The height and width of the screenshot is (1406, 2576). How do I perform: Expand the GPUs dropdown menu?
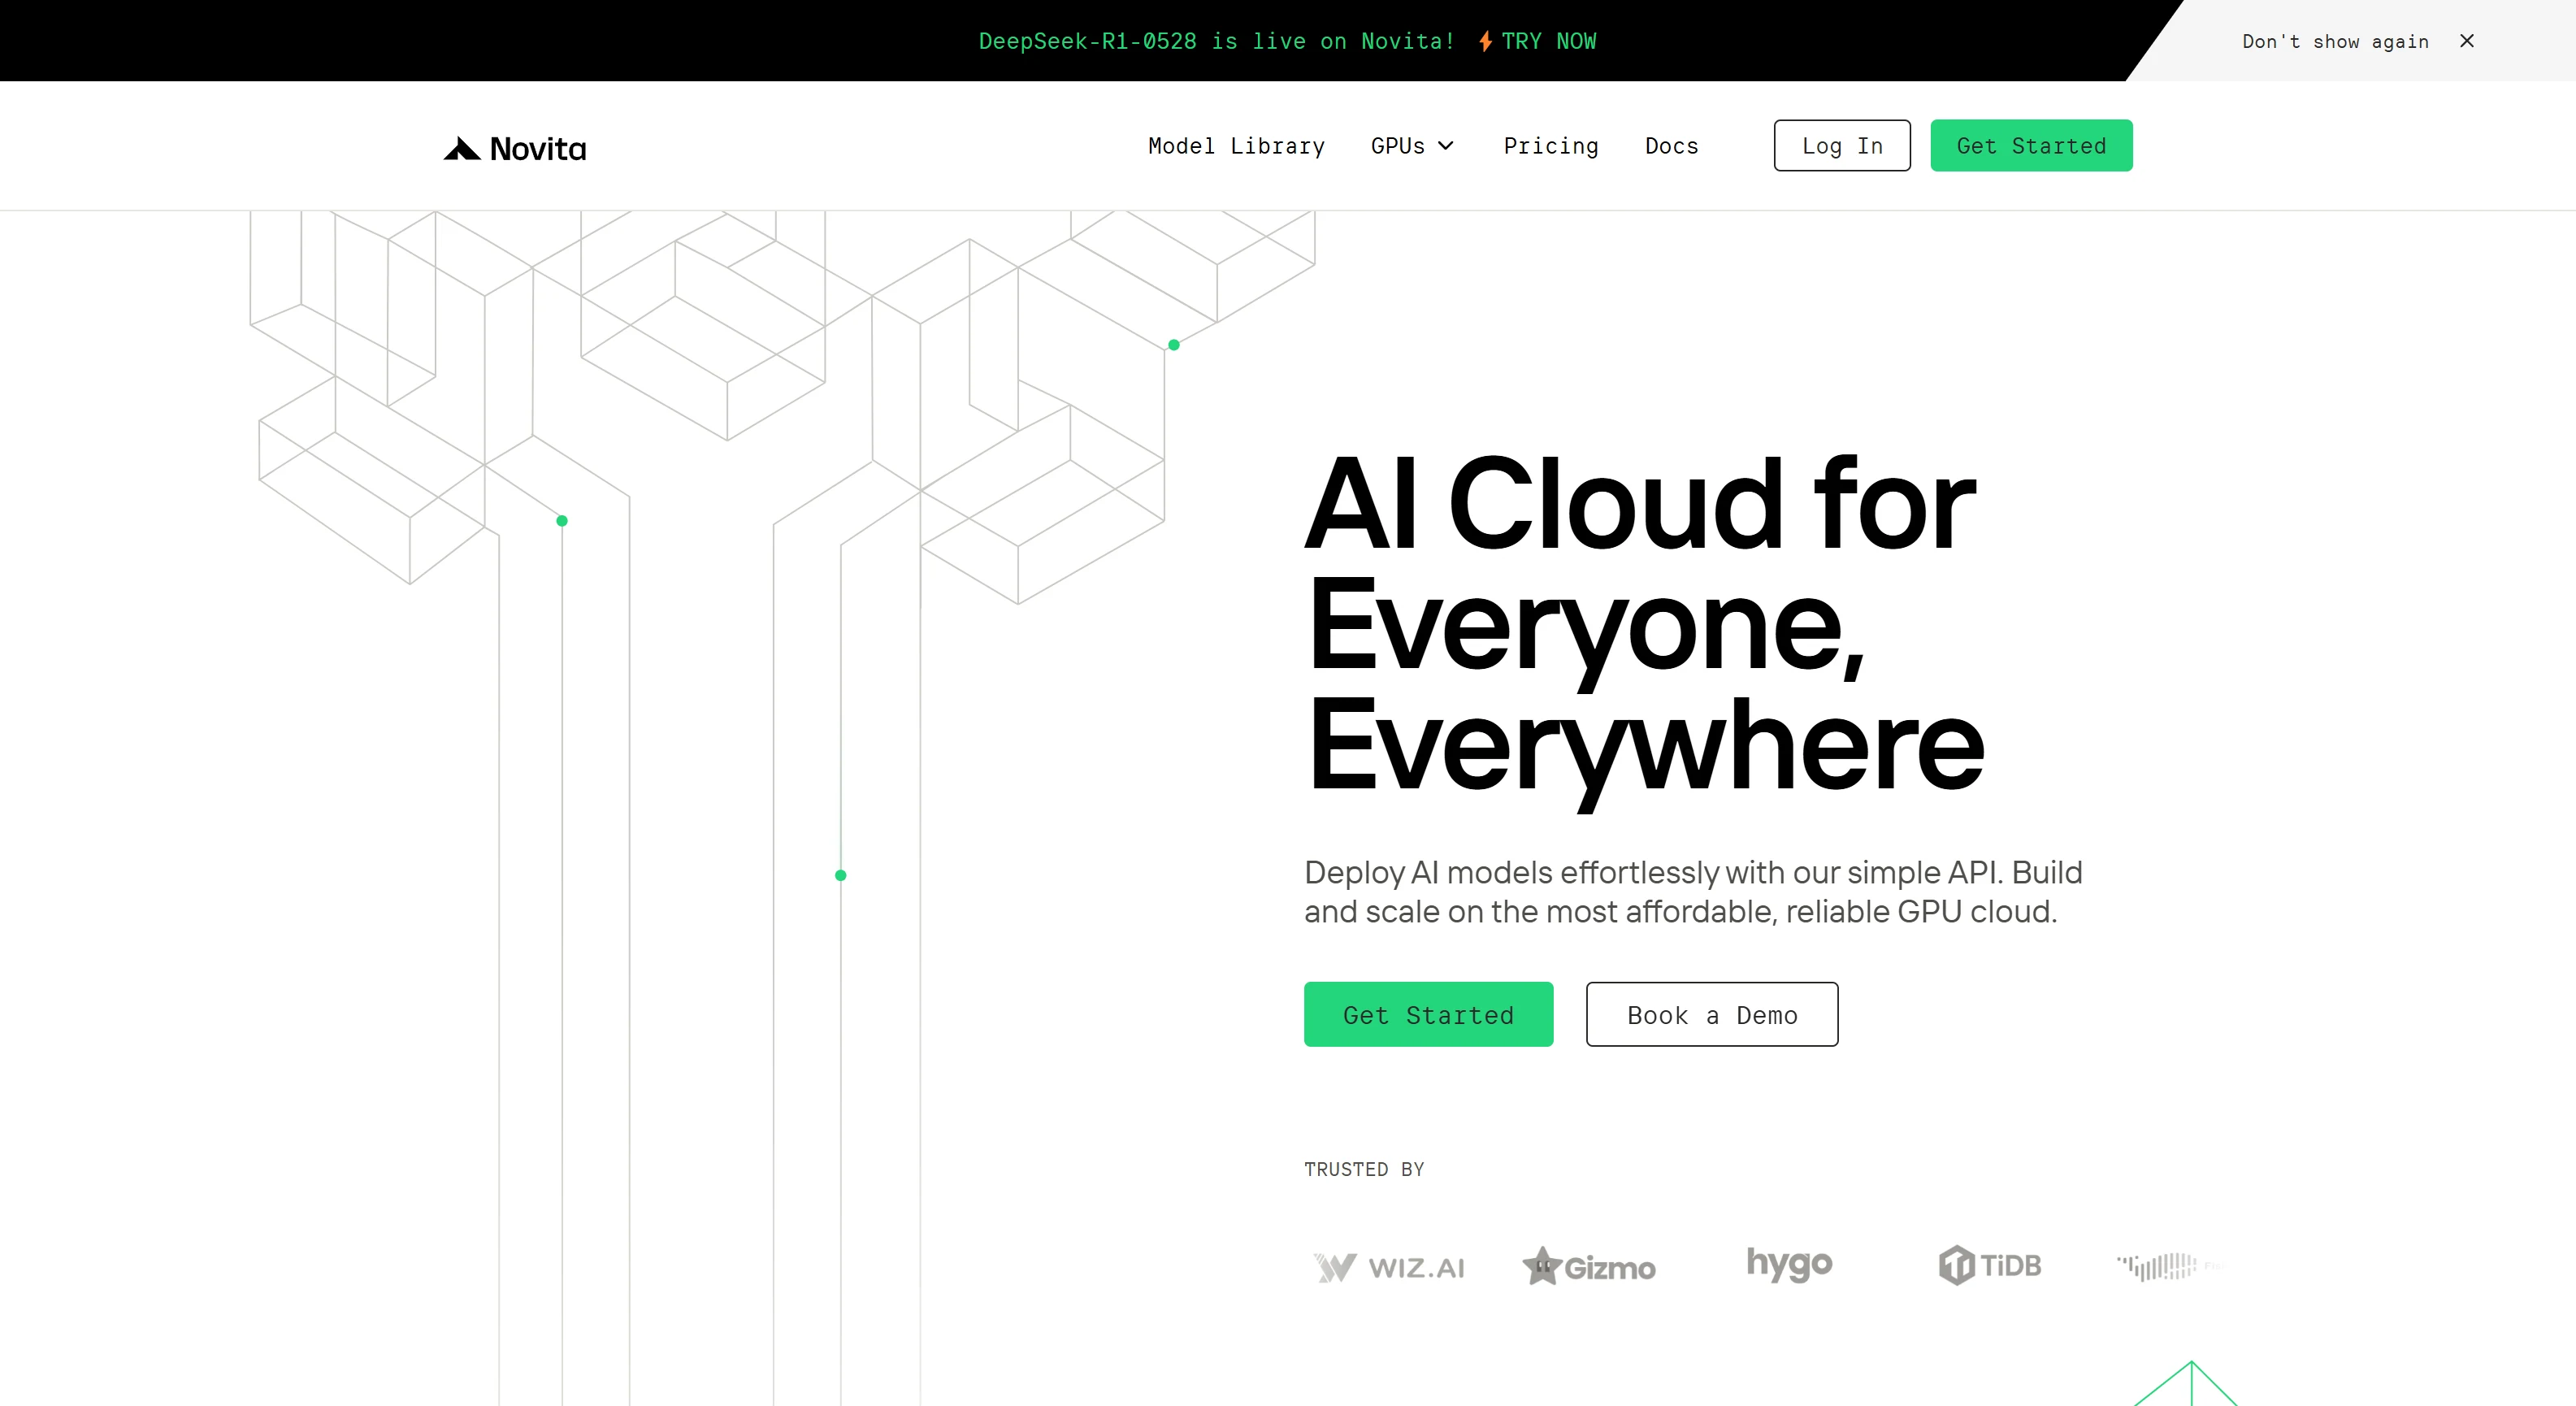click(1412, 146)
